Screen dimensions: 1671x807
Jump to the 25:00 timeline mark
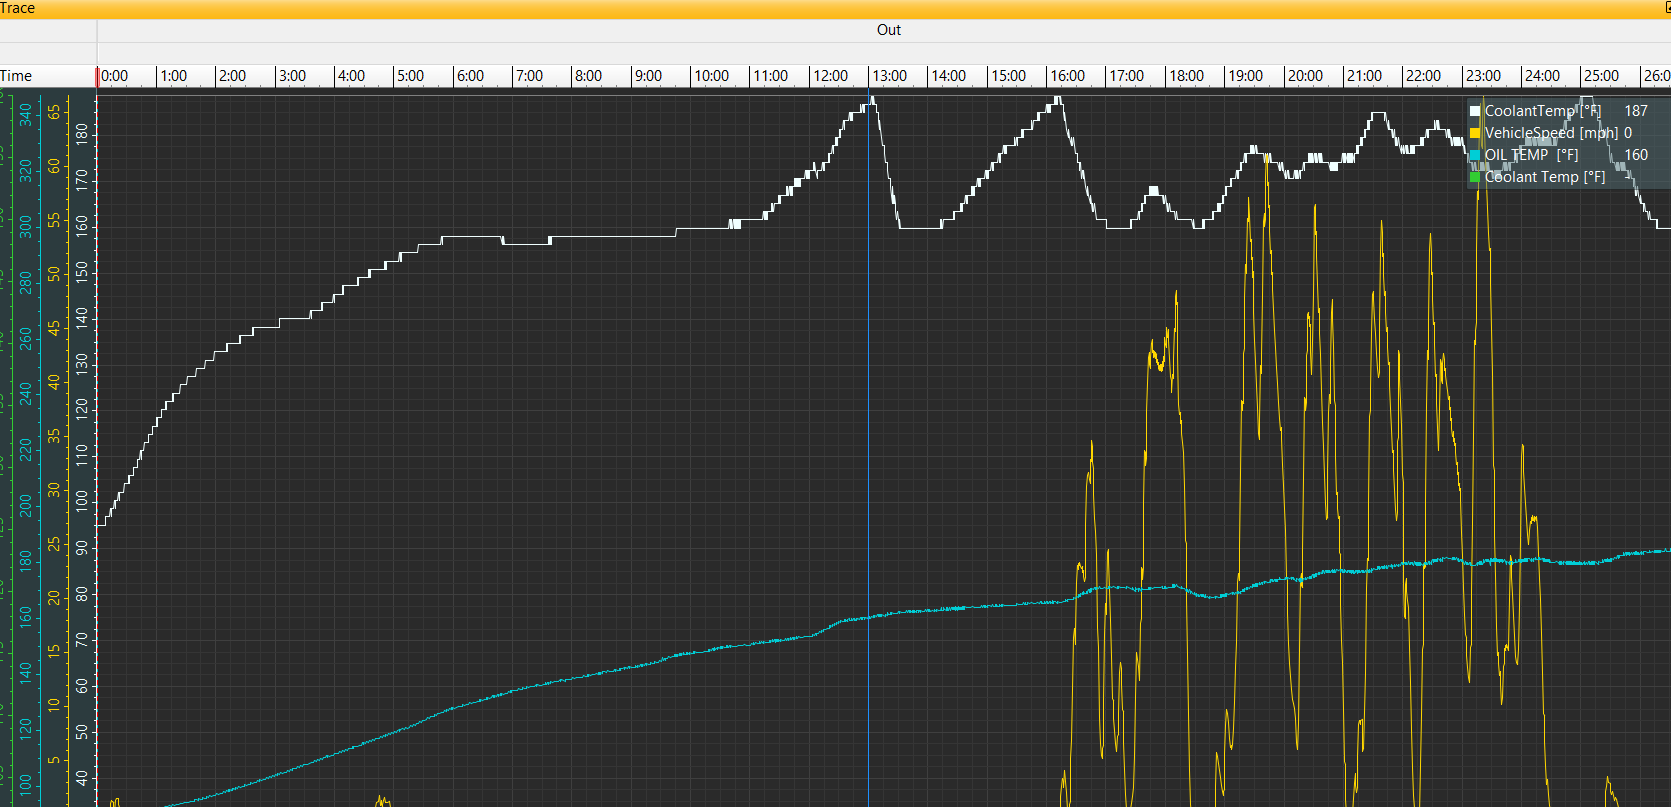[1601, 76]
